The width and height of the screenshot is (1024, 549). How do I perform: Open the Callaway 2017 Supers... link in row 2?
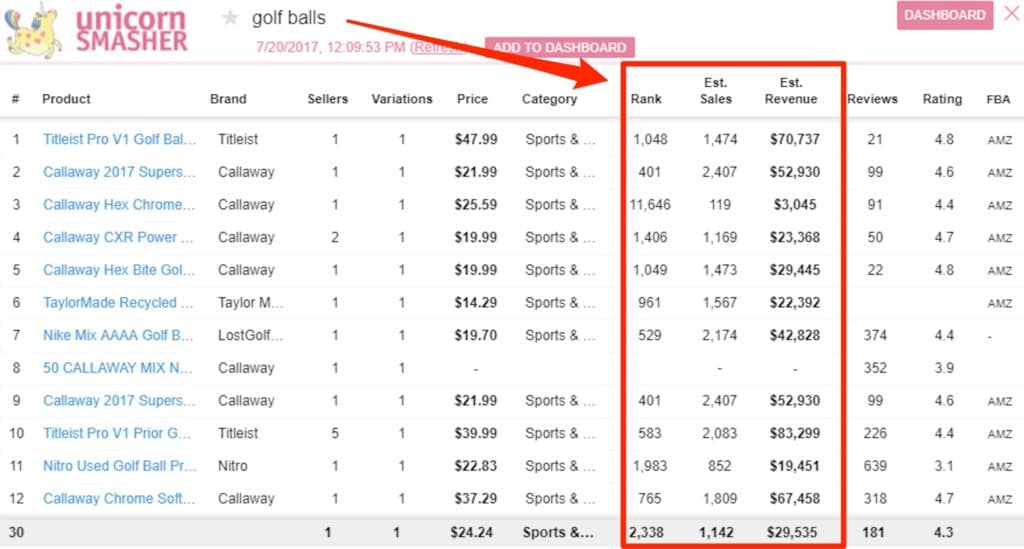pyautogui.click(x=119, y=172)
